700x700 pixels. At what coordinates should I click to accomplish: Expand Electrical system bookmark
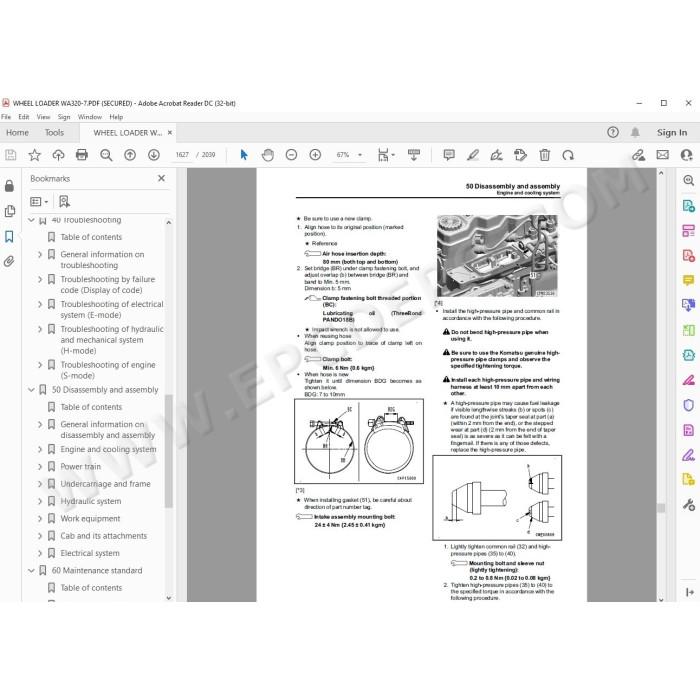[x=40, y=553]
